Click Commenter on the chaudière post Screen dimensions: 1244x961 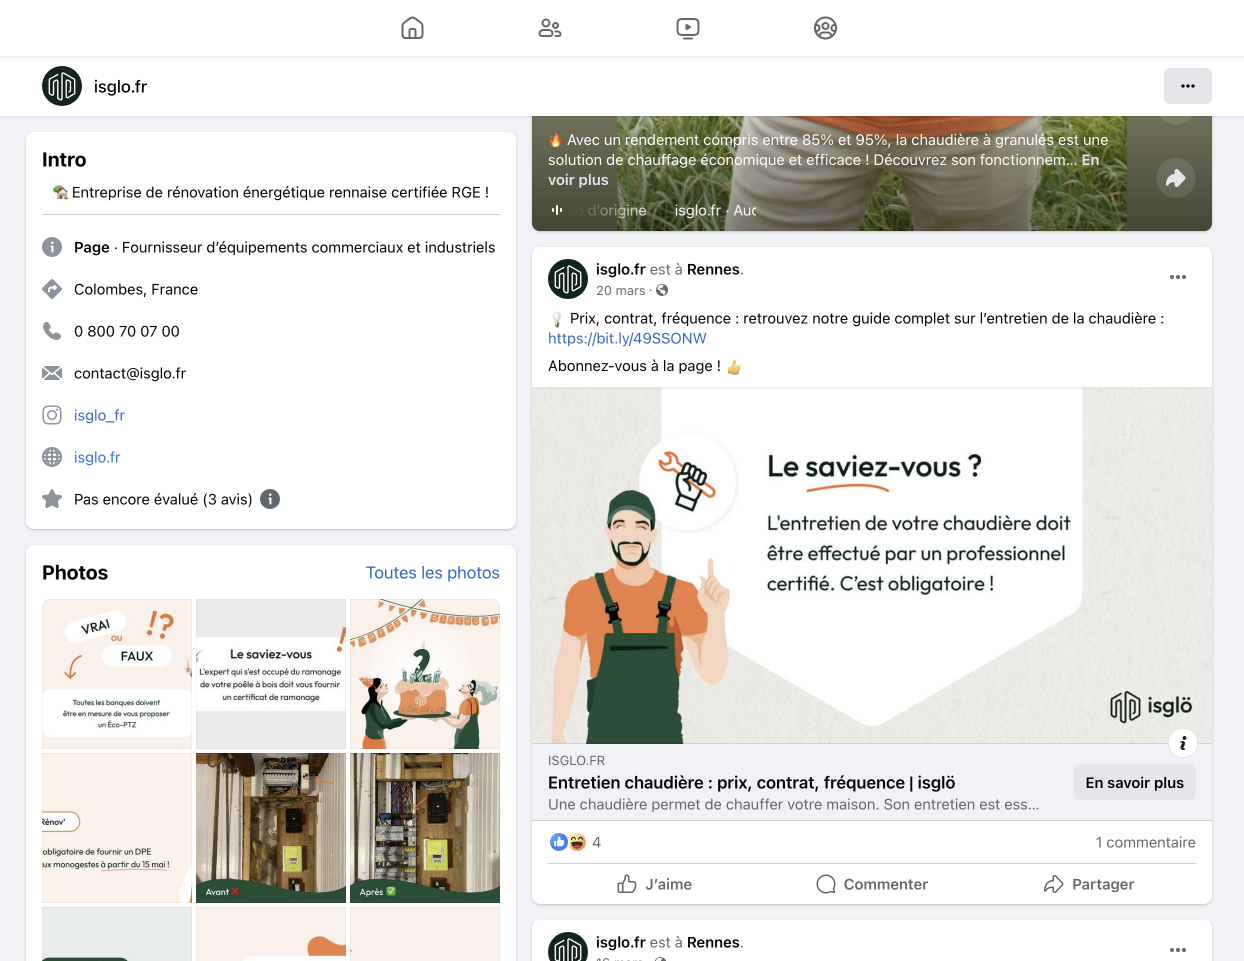[x=872, y=884]
